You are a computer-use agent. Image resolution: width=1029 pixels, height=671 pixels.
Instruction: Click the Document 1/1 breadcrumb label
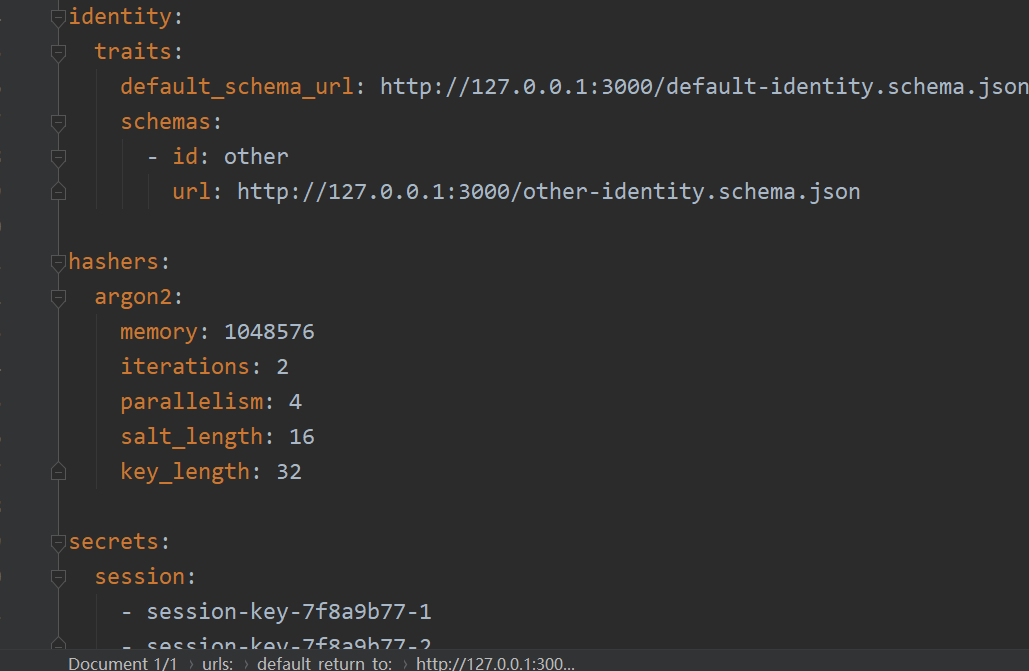[122, 663]
